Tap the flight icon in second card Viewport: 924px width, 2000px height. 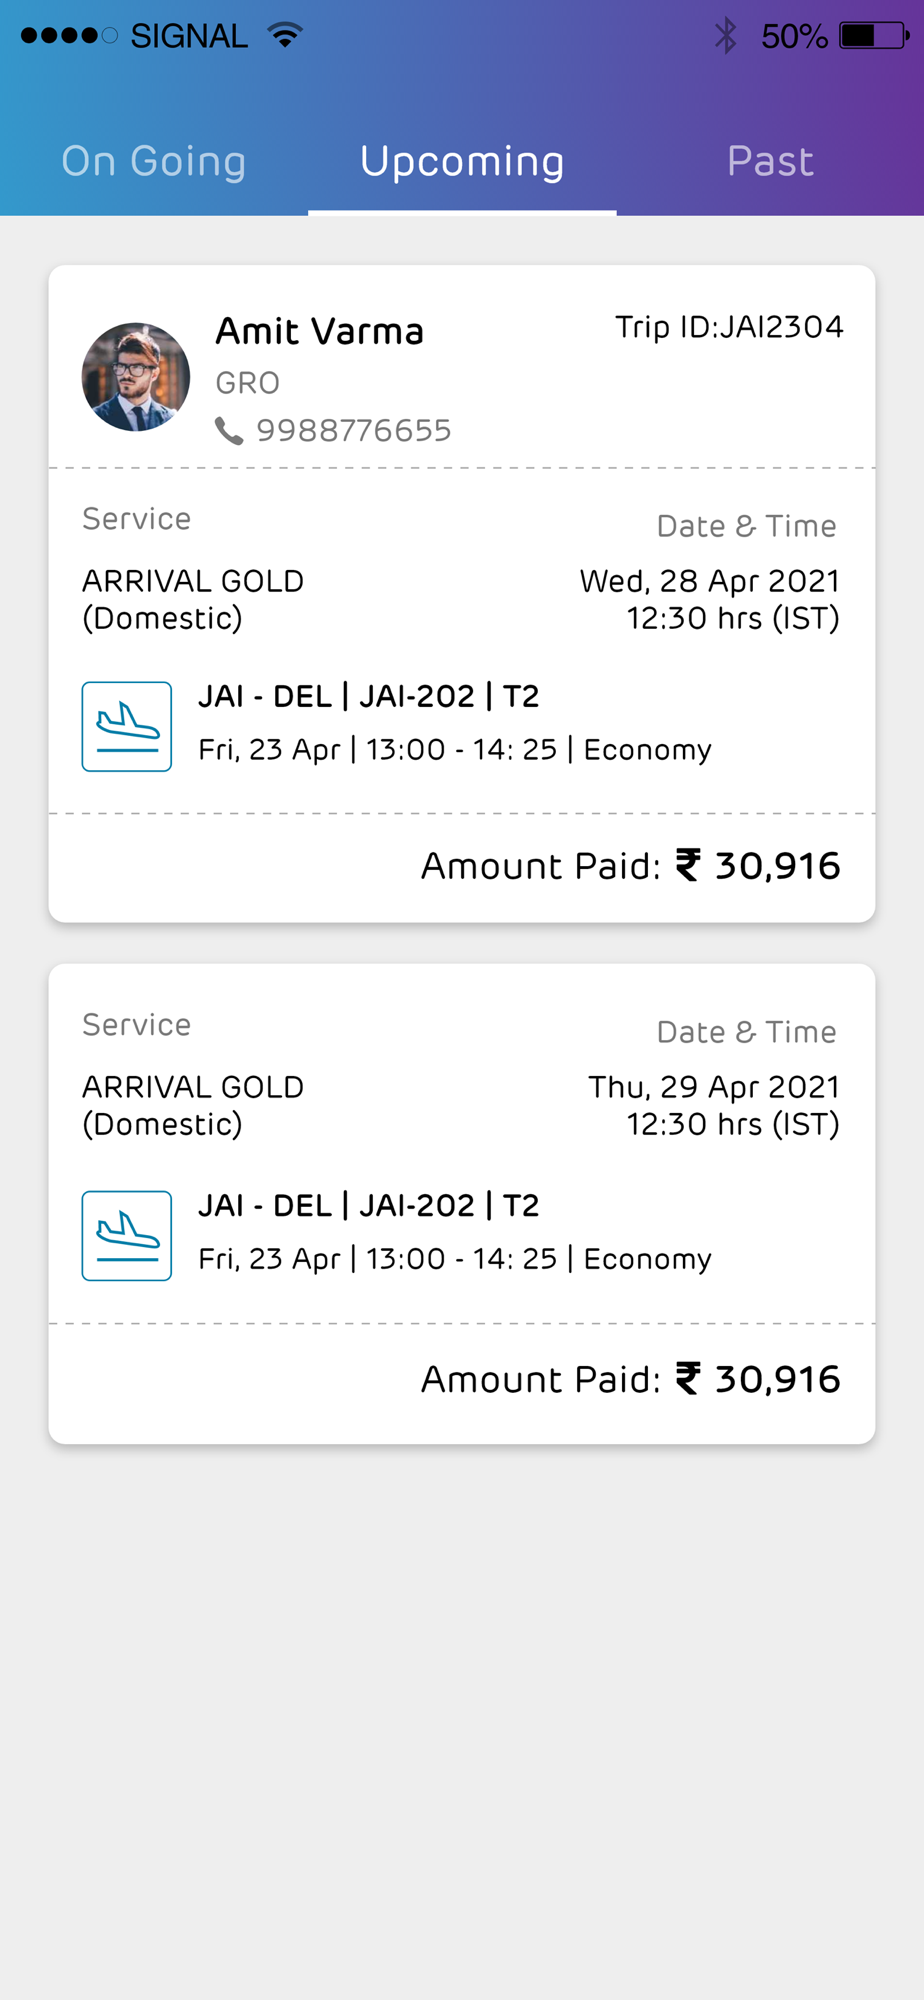pos(127,1235)
